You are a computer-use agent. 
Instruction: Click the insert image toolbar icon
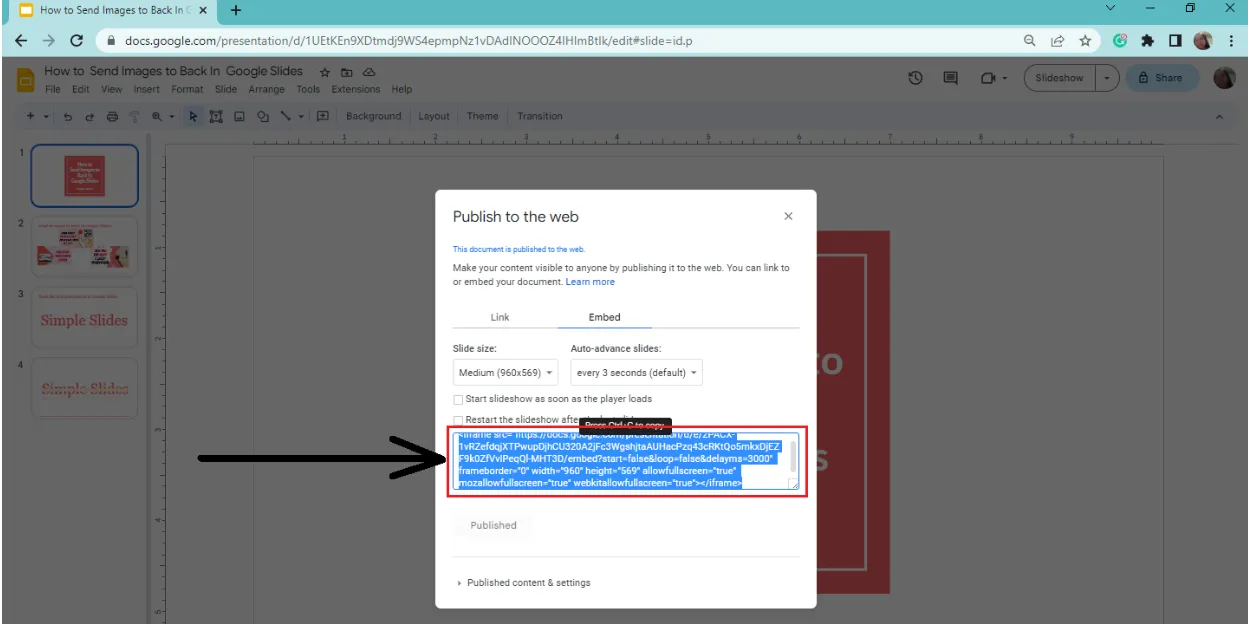[x=240, y=116]
